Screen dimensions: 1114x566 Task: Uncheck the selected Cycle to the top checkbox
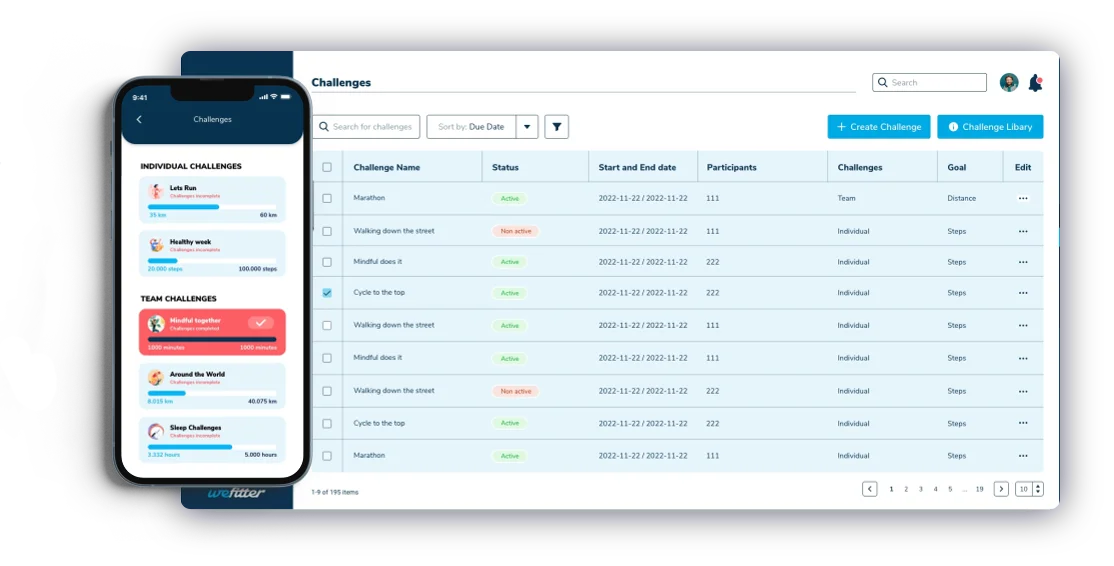(x=327, y=293)
